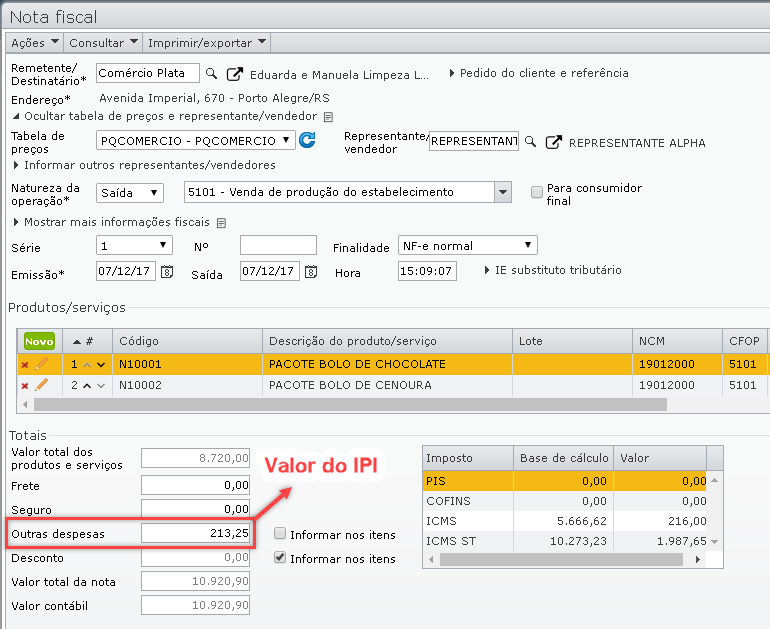Click the refresh icon beside Tabela de preços
The width and height of the screenshot is (770, 629).
click(307, 141)
